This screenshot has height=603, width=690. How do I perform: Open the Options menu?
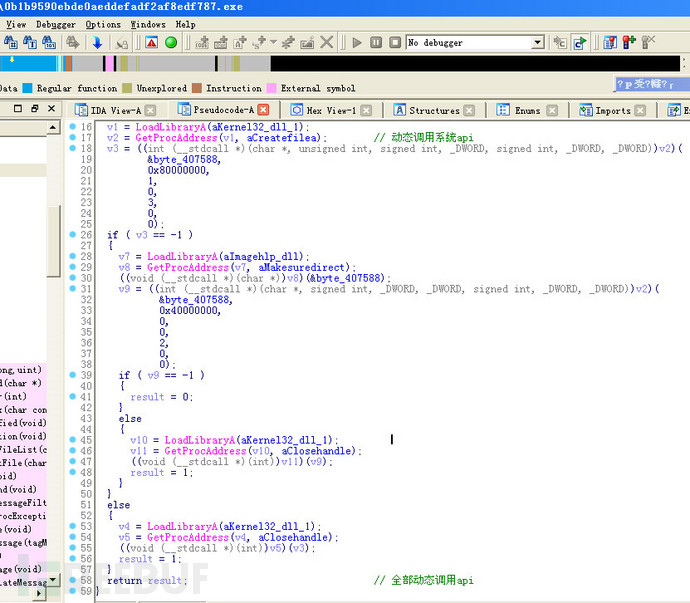pyautogui.click(x=103, y=25)
